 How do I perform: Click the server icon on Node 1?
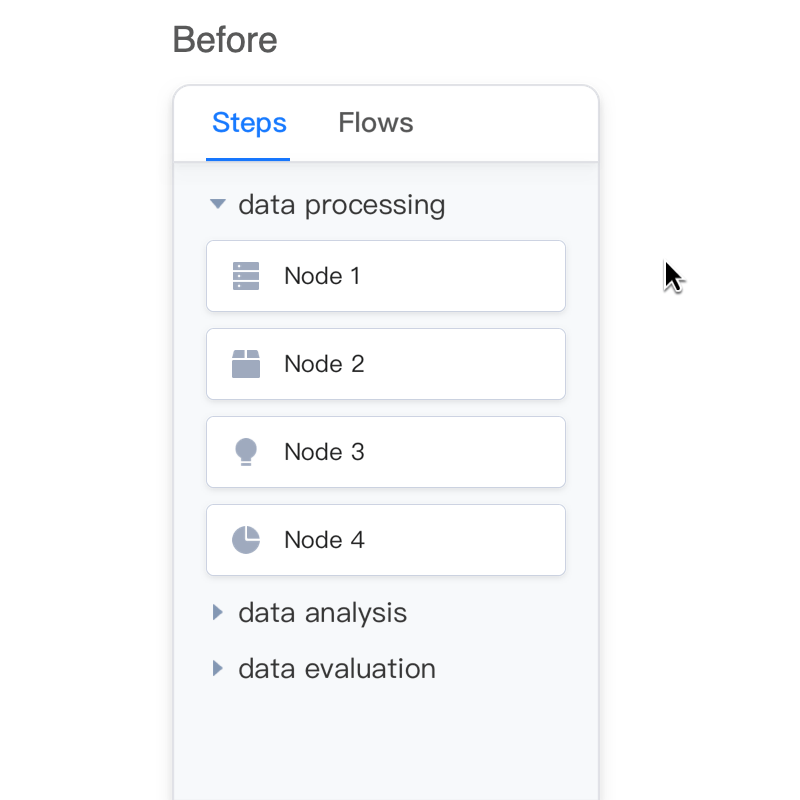pyautogui.click(x=246, y=276)
